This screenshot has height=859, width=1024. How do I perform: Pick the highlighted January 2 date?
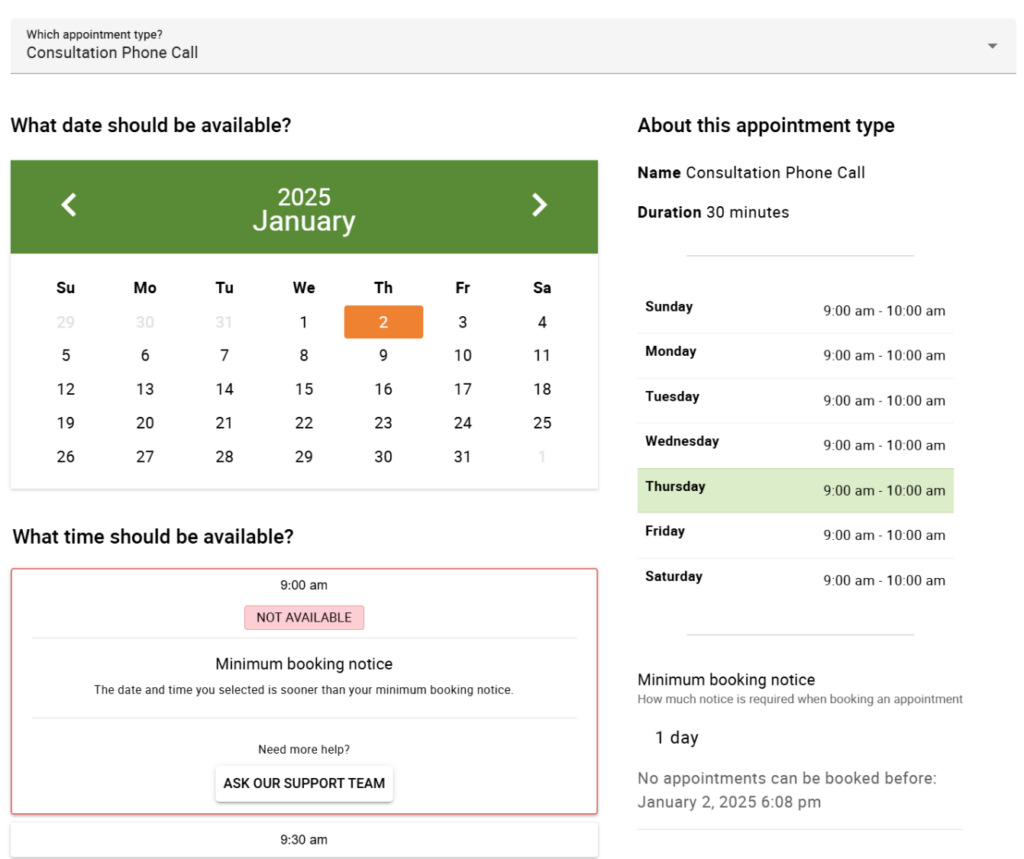pos(383,322)
